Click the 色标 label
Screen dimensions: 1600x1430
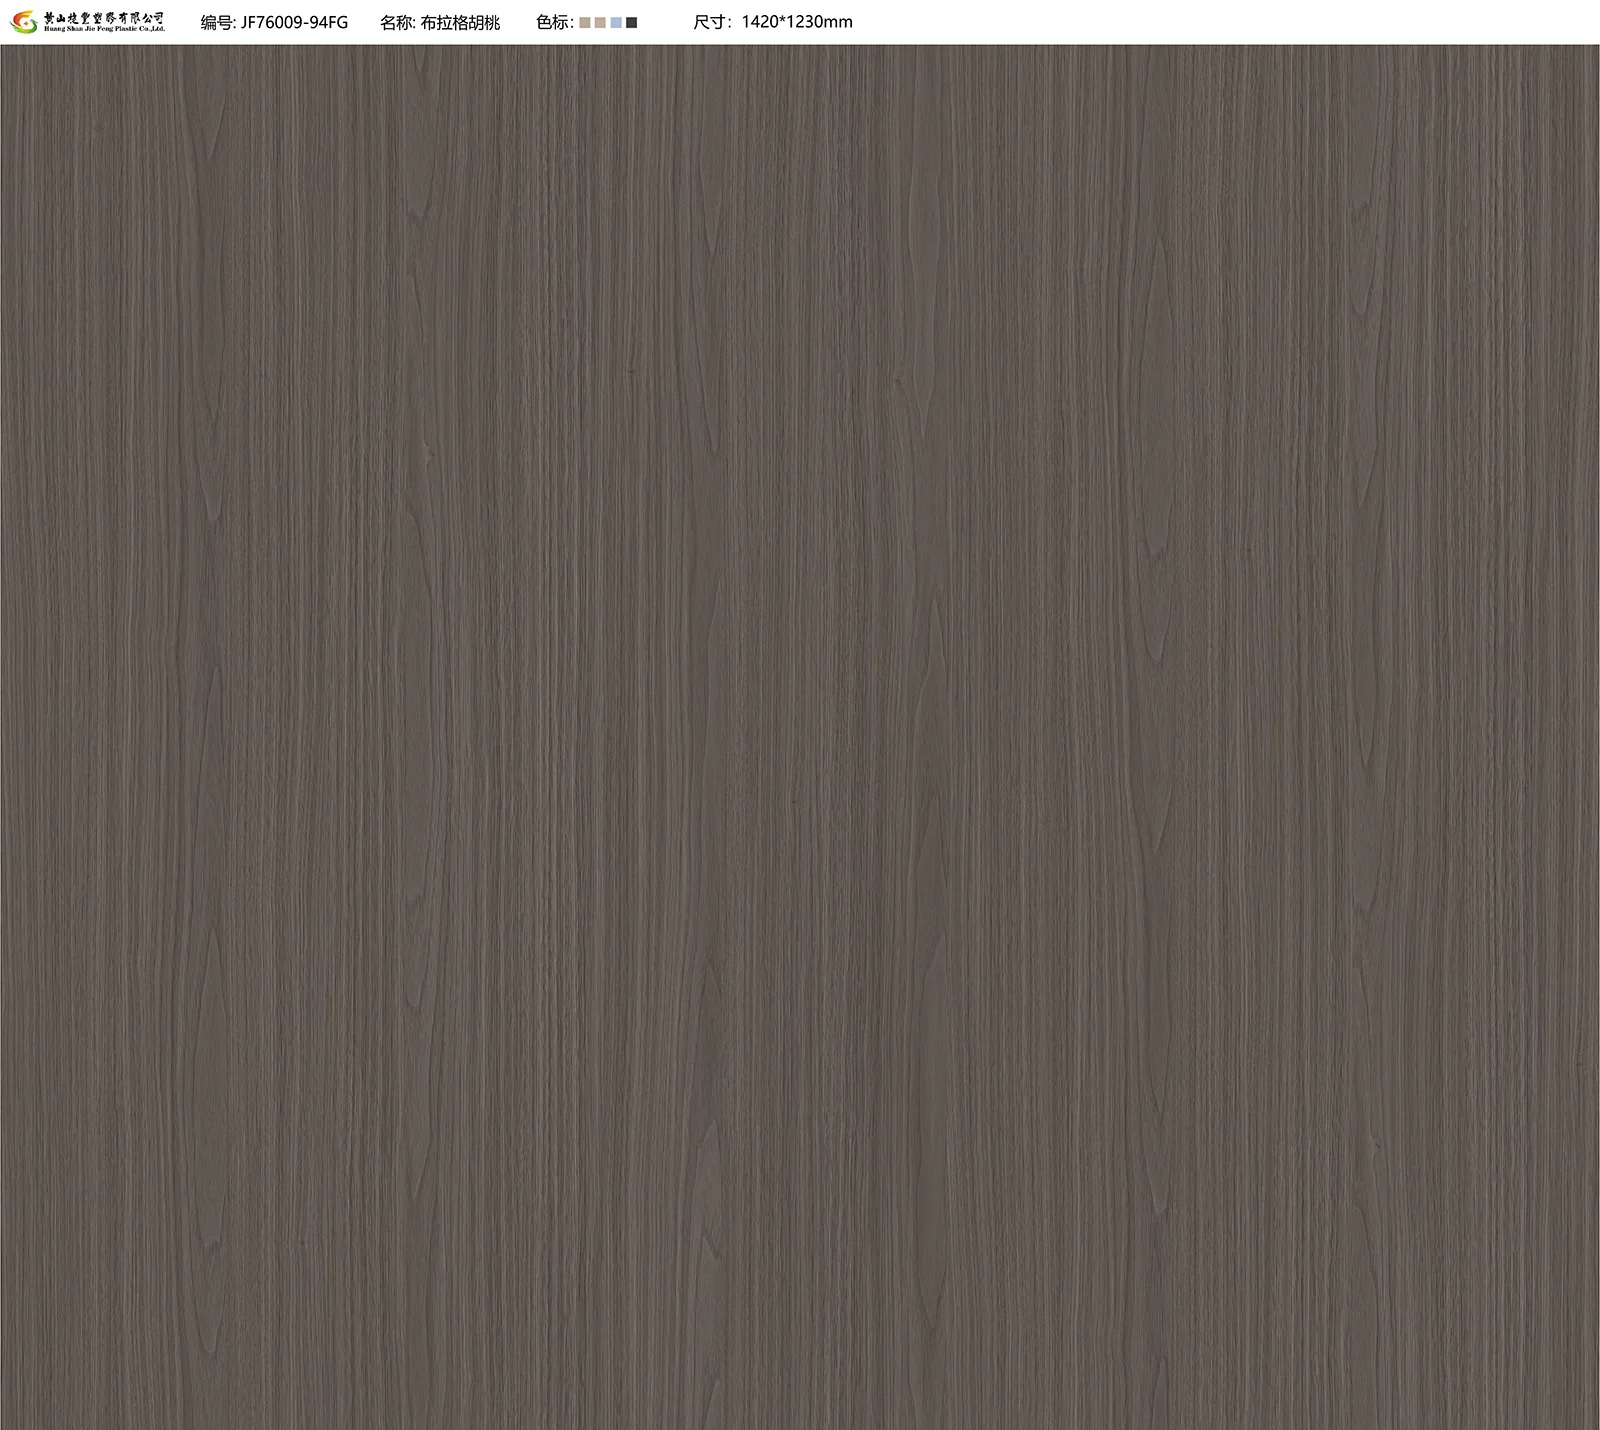(x=552, y=22)
